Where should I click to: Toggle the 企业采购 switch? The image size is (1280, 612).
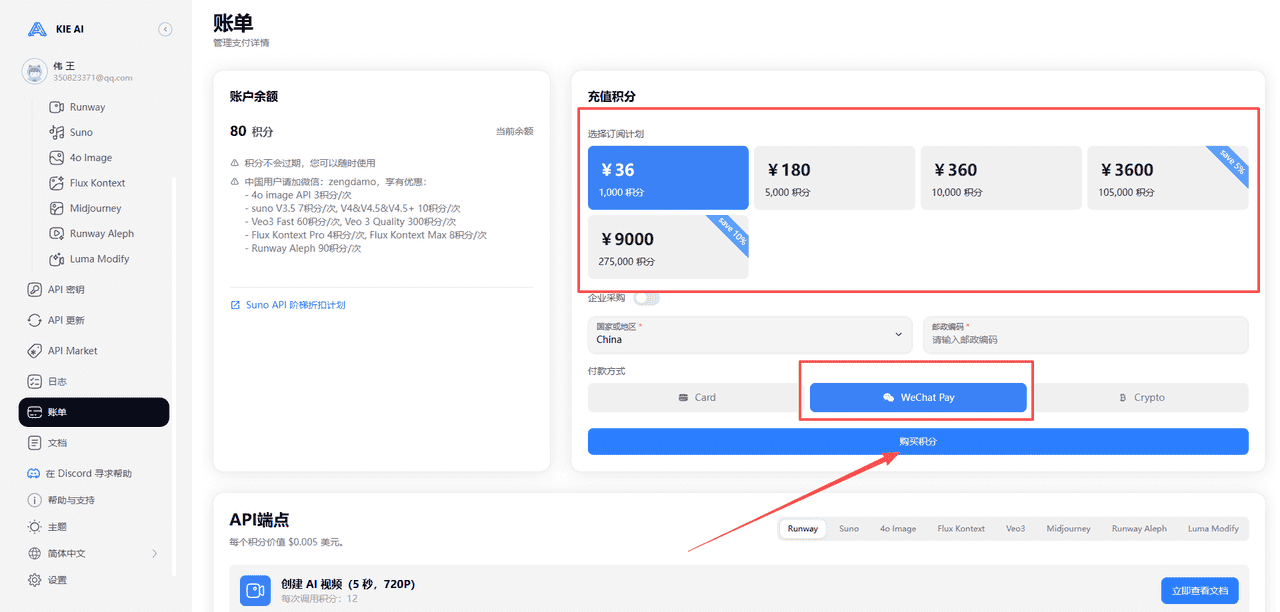(x=646, y=298)
